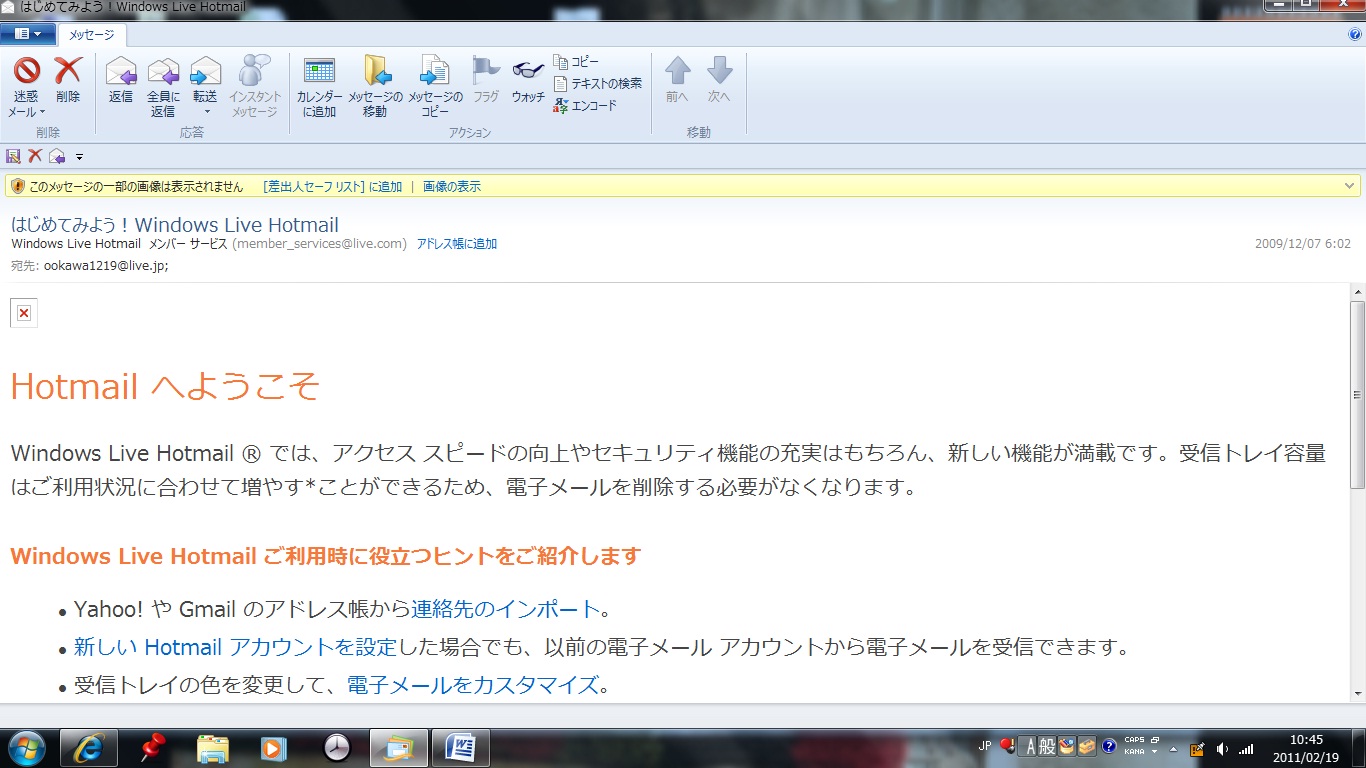Click アドレス帳に追加 link

point(456,244)
